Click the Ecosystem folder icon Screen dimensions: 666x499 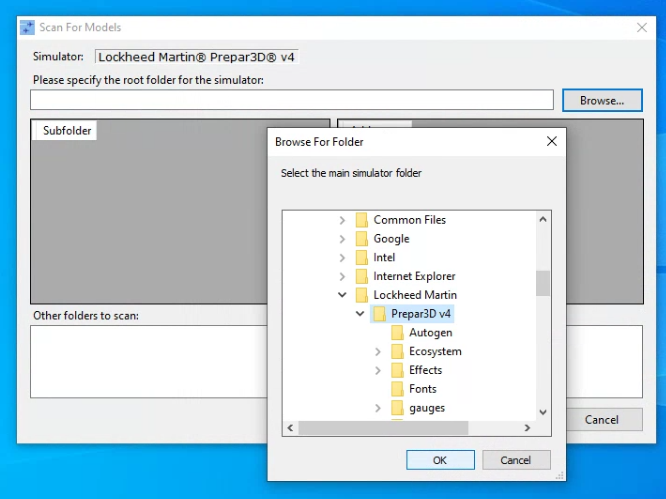coord(397,351)
